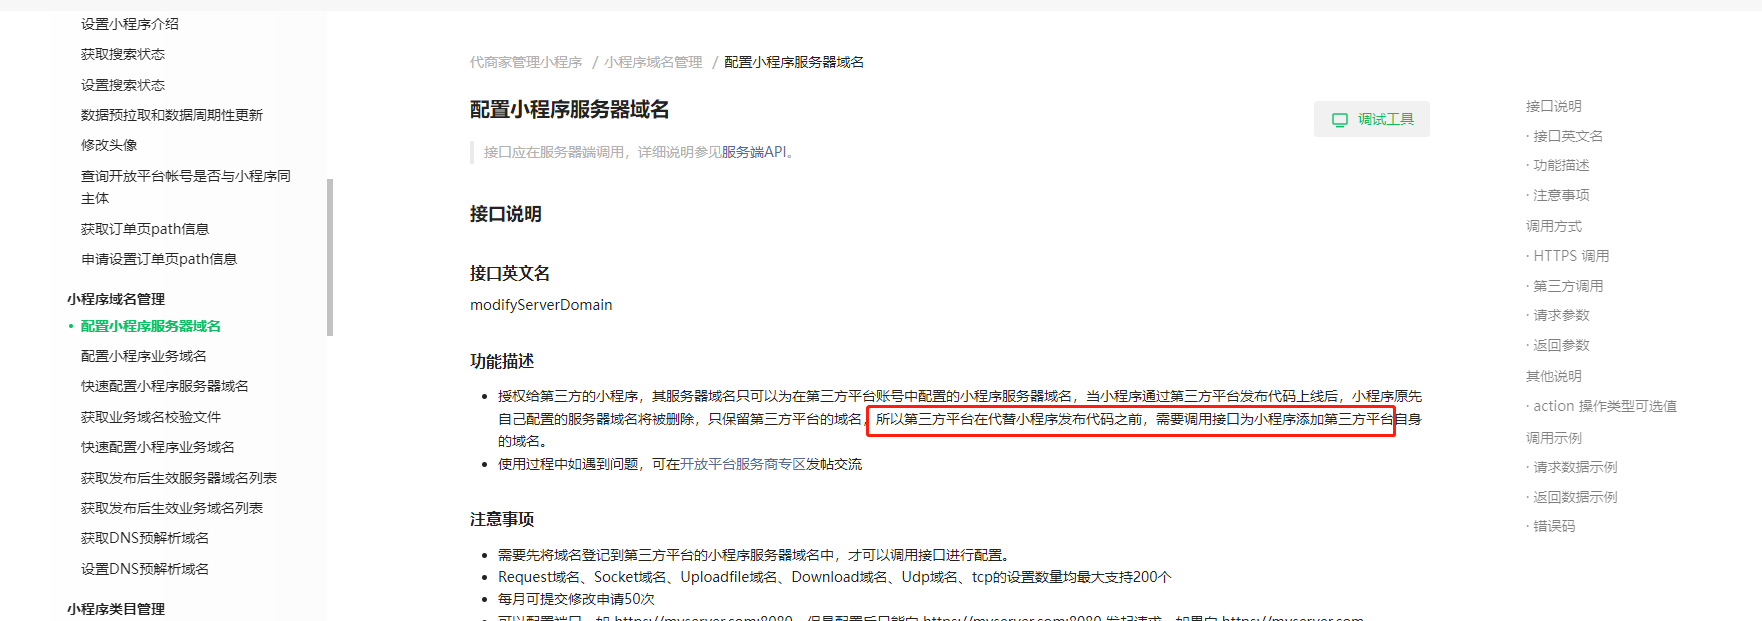Select 配置小程序业务域名 in sidebar
Screen dimensions: 1762x621
pyautogui.click(x=144, y=356)
